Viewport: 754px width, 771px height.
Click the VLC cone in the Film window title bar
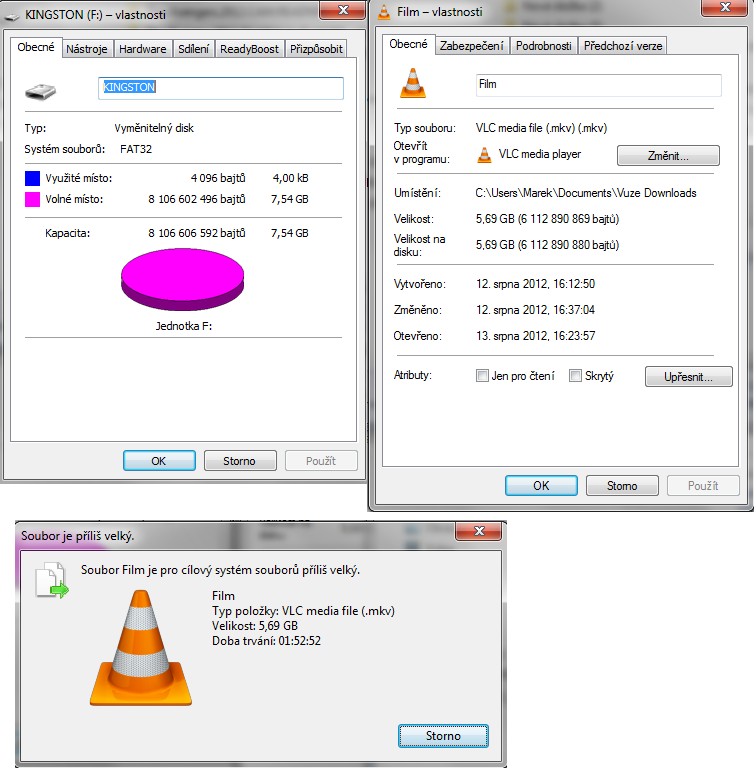[x=384, y=12]
